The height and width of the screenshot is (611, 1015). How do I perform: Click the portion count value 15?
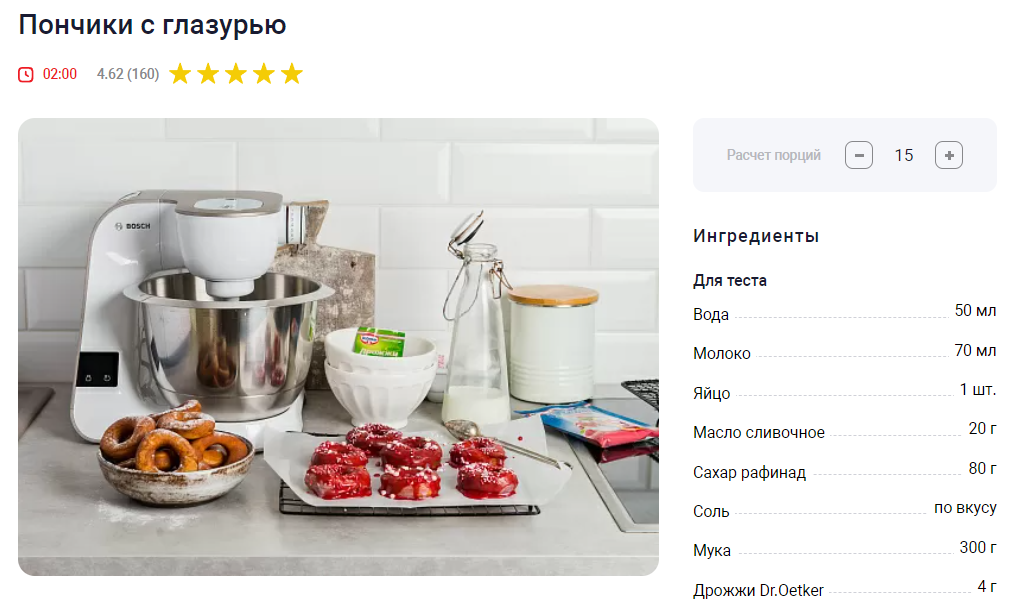pyautogui.click(x=904, y=155)
